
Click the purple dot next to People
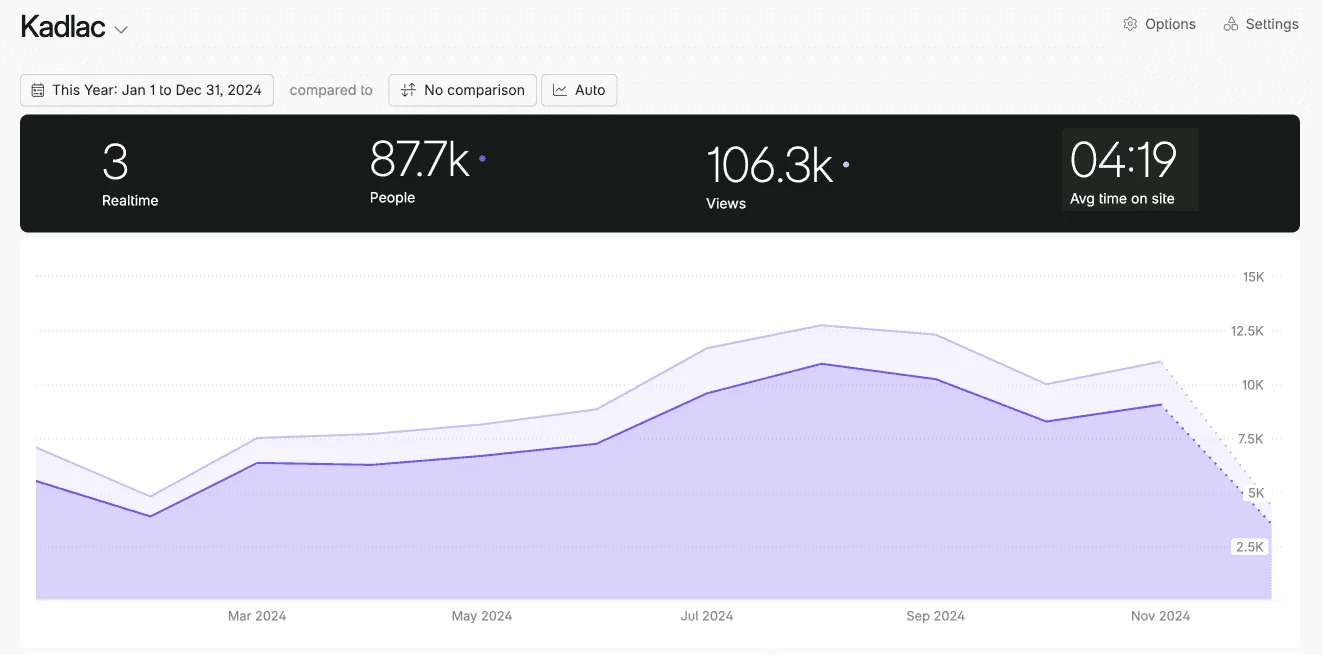(x=482, y=158)
